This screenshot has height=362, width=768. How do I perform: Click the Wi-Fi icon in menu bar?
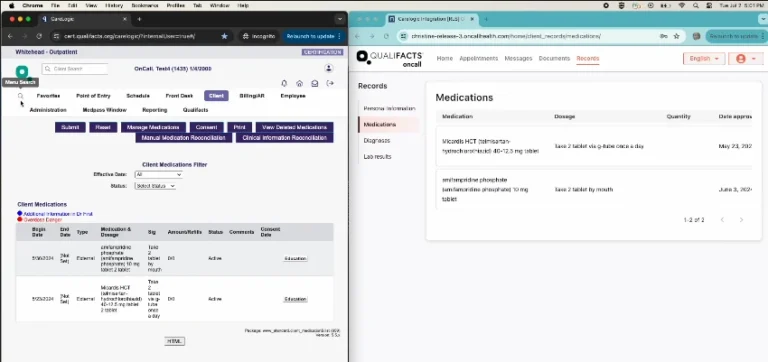coord(681,5)
